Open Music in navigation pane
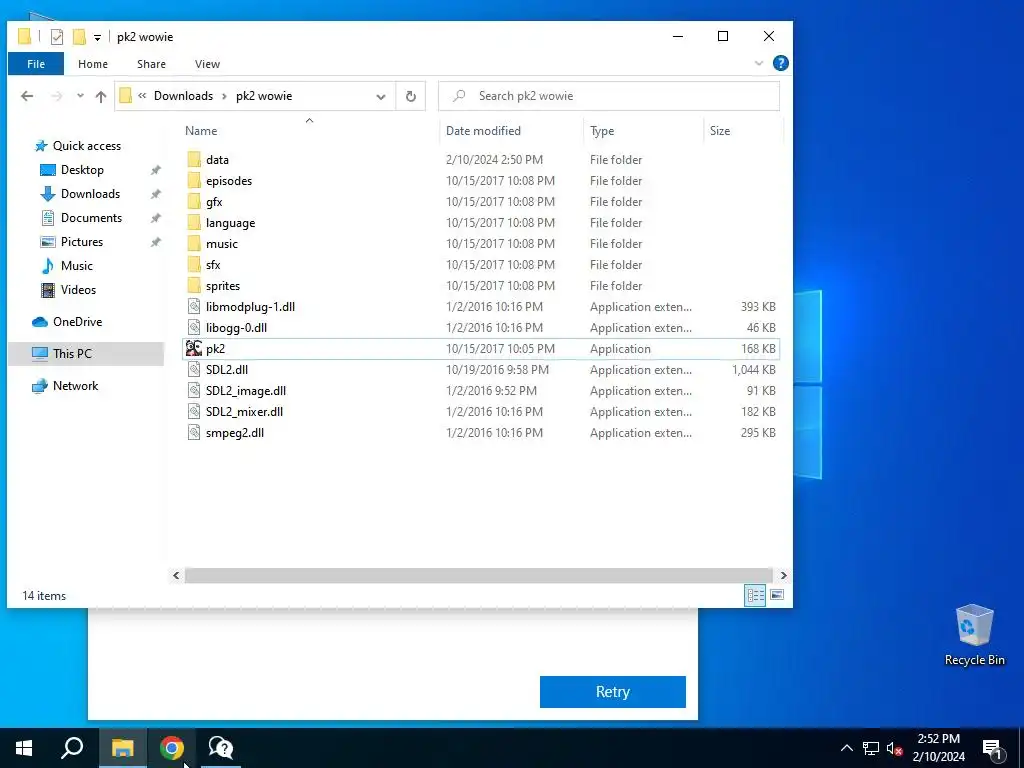 (x=76, y=266)
